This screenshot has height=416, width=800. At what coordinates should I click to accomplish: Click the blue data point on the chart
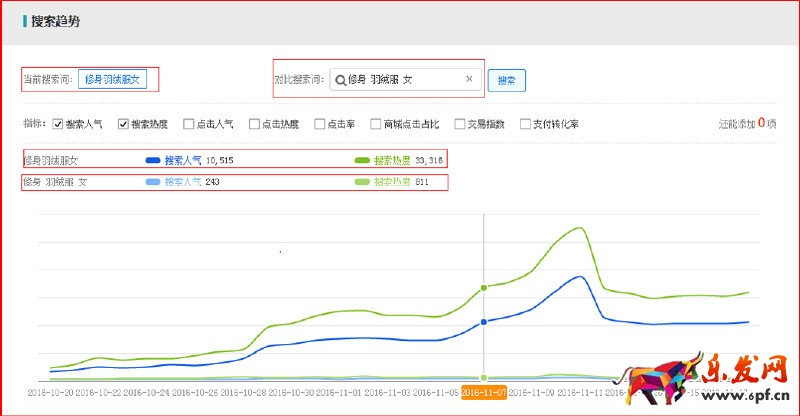coord(484,322)
